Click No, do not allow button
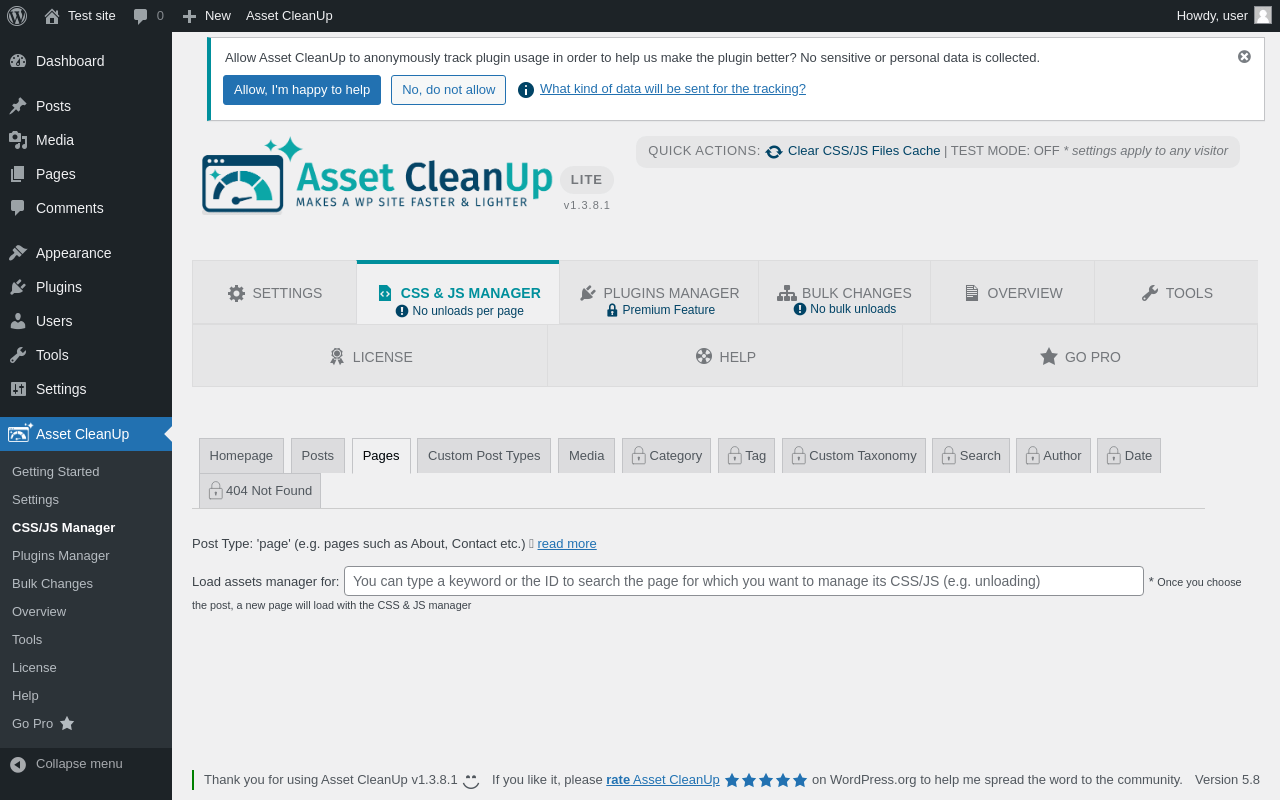The width and height of the screenshot is (1280, 800). 448,90
